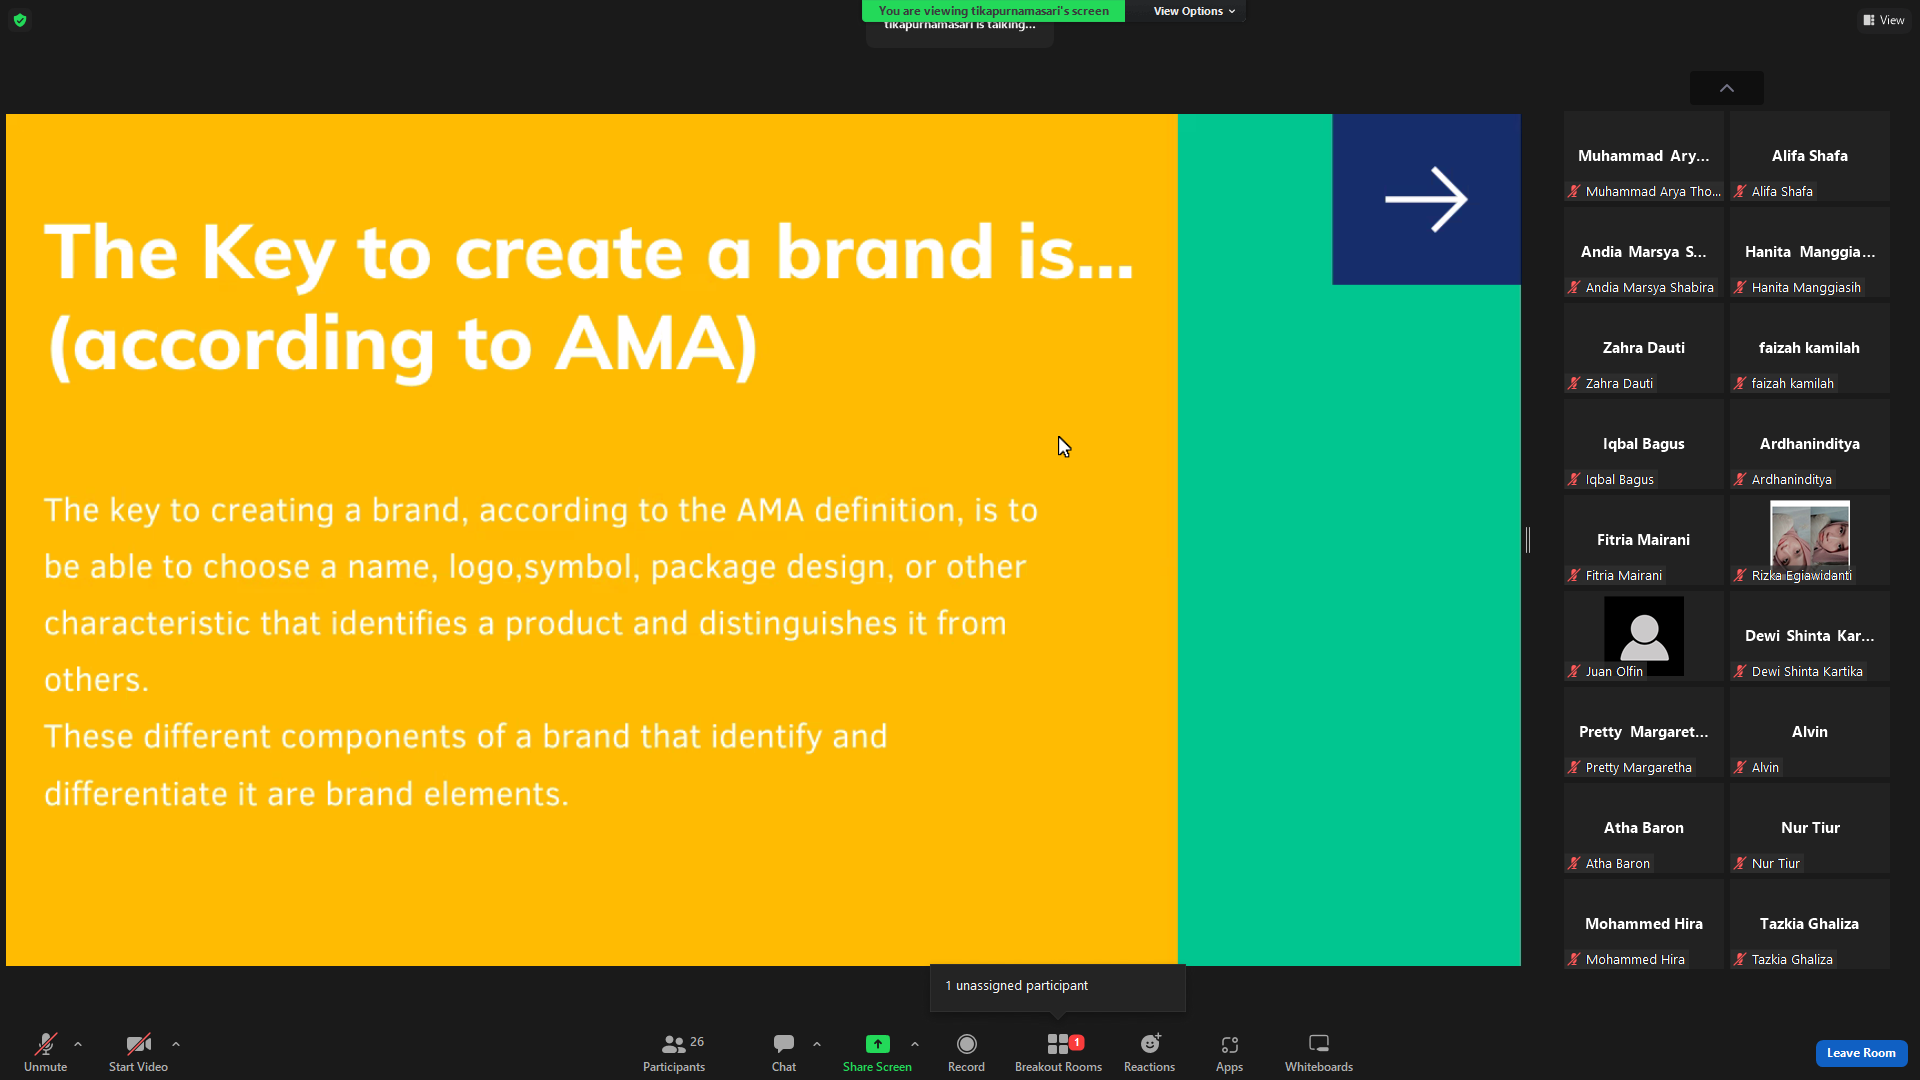1920x1080 pixels.
Task: Click muted mic icon for Alifa Shafa
Action: pos(1740,191)
